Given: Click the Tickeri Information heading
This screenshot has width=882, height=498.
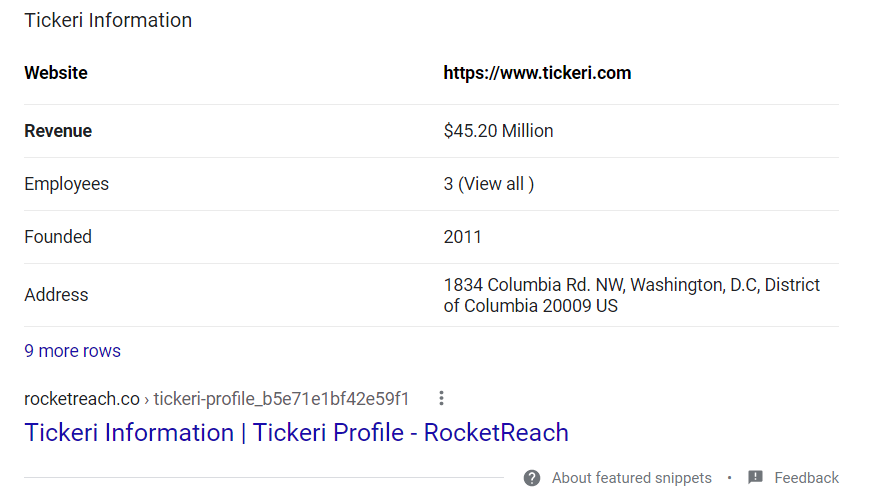Looking at the screenshot, I should tap(108, 20).
